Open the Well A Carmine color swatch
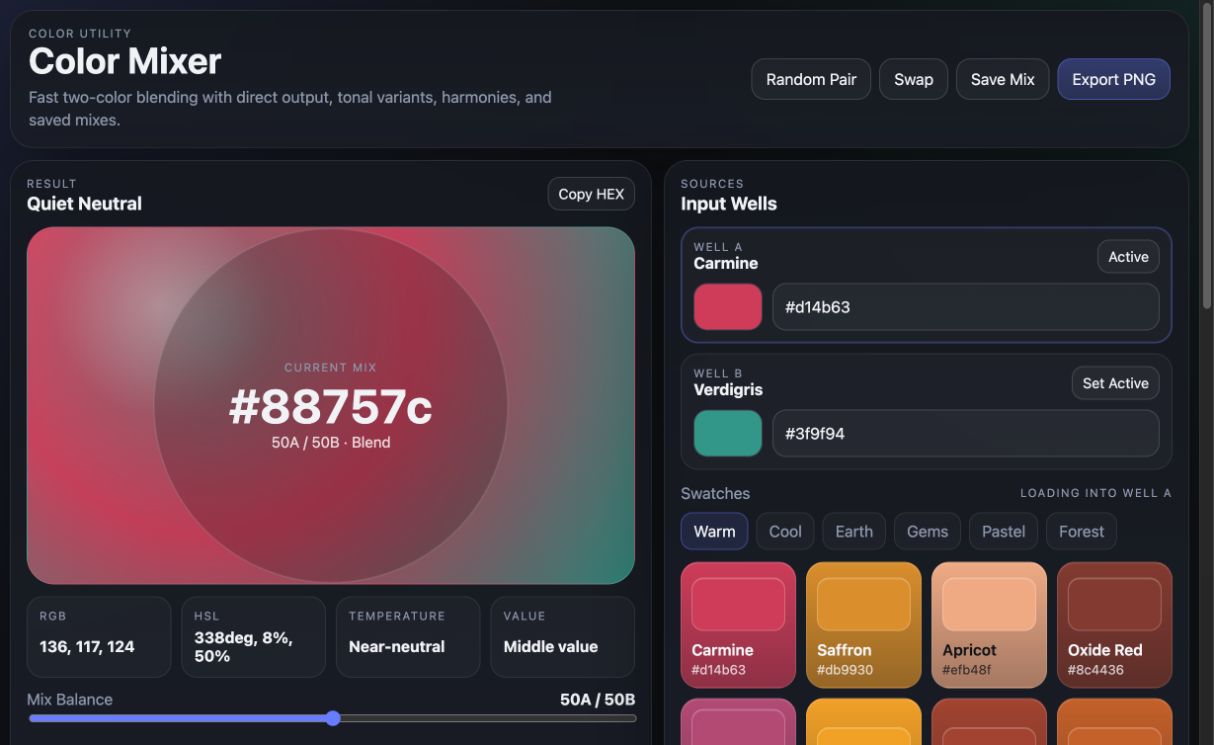 [728, 307]
